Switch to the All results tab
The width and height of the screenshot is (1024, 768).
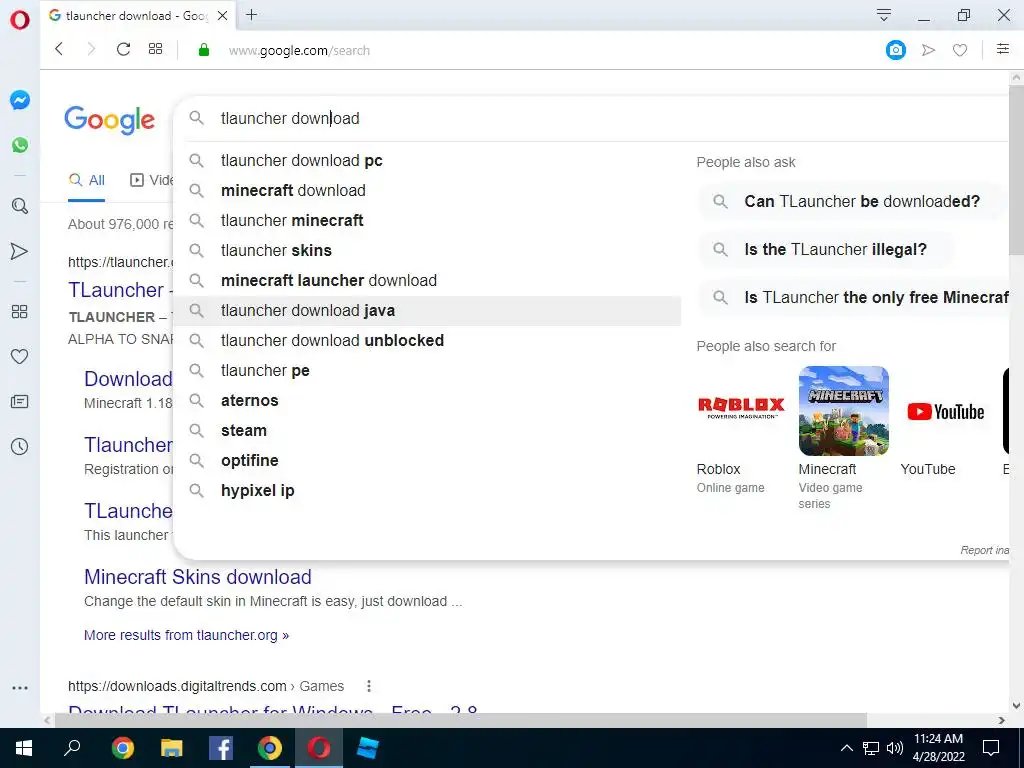pyautogui.click(x=87, y=180)
